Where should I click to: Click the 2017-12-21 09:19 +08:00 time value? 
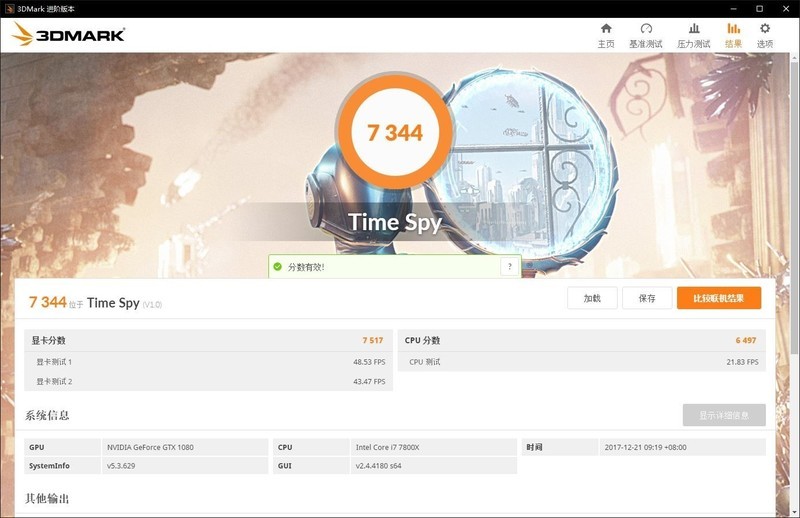pos(645,447)
